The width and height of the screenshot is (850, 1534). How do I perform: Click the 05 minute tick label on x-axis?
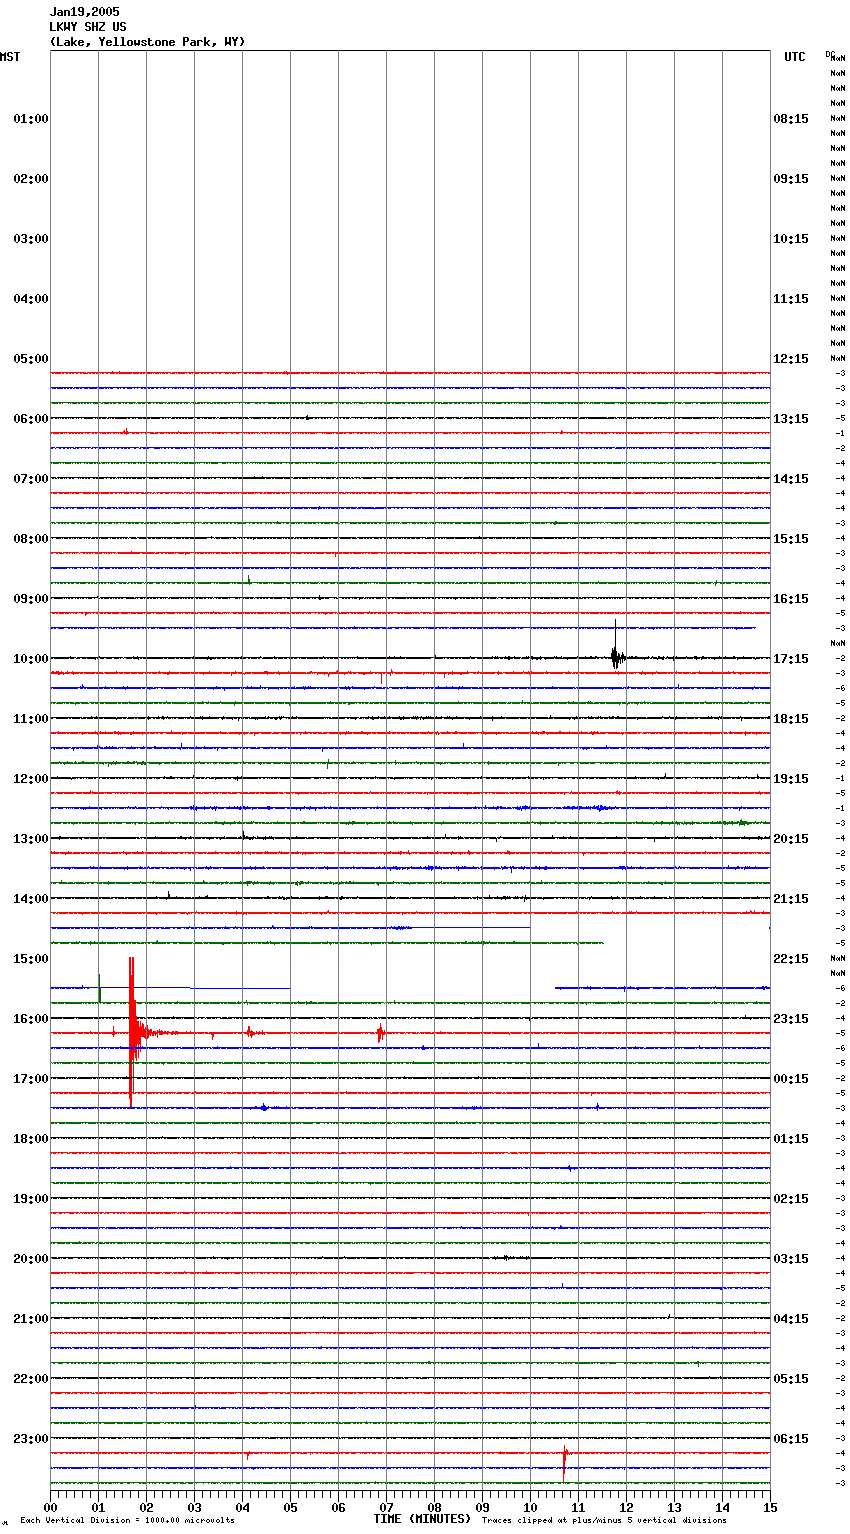pos(290,1508)
